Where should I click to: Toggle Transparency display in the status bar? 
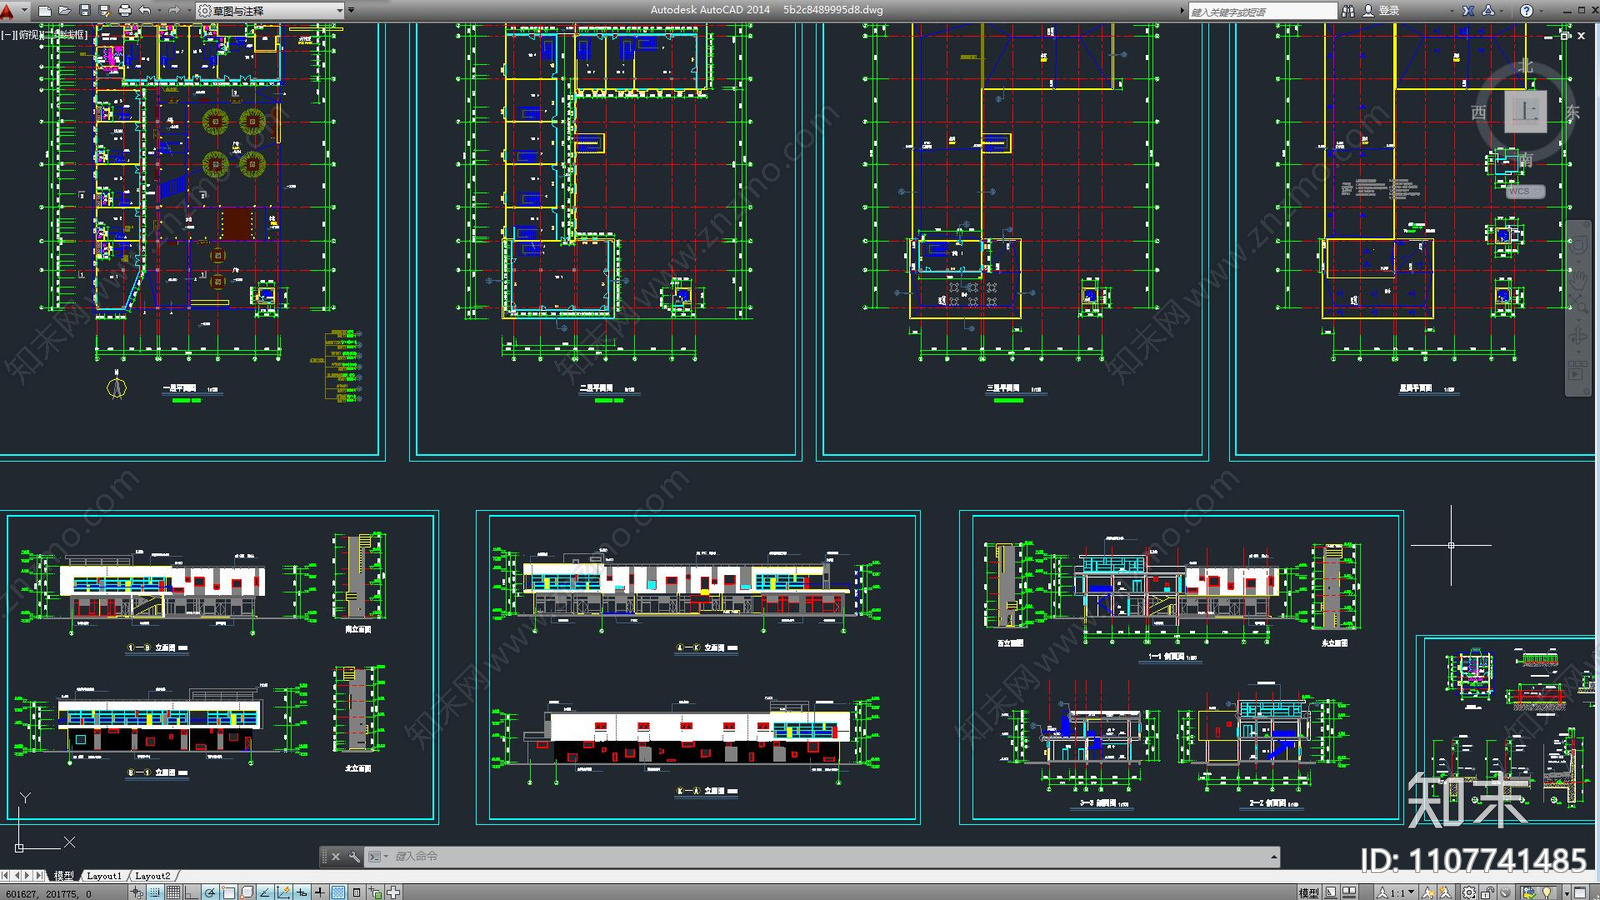pos(338,892)
